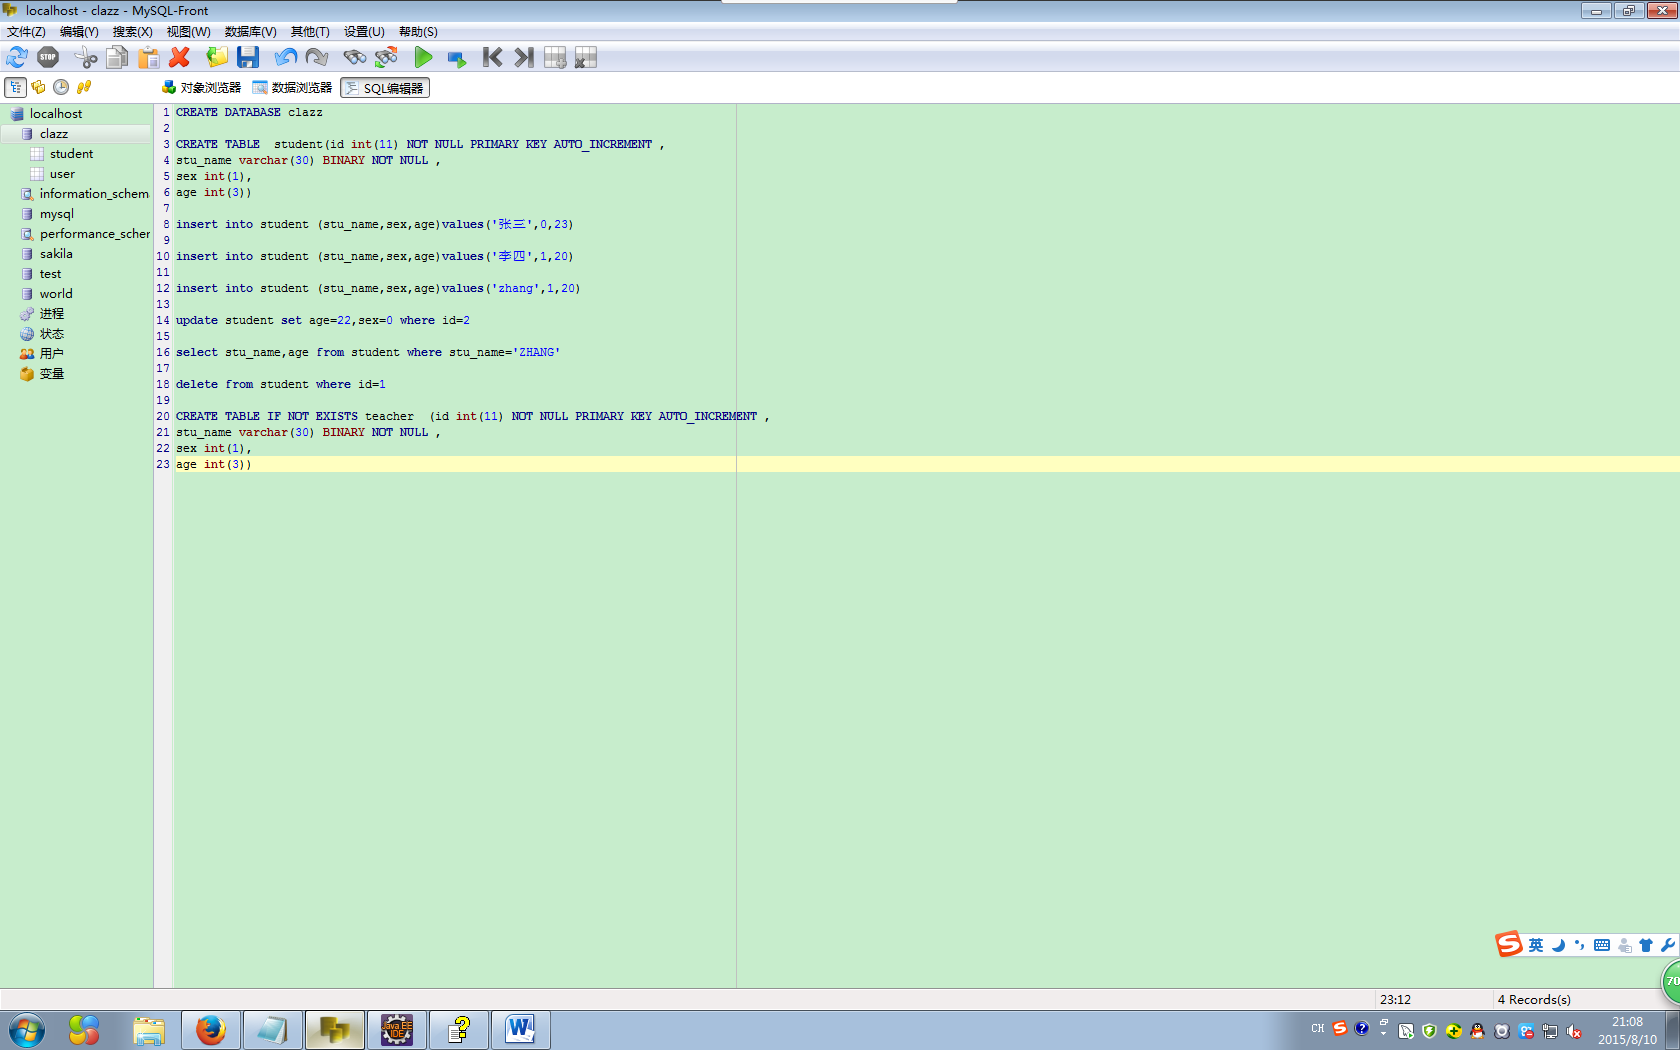Image resolution: width=1680 pixels, height=1050 pixels.
Task: Click the muted volume tray icon
Action: point(1574,1031)
